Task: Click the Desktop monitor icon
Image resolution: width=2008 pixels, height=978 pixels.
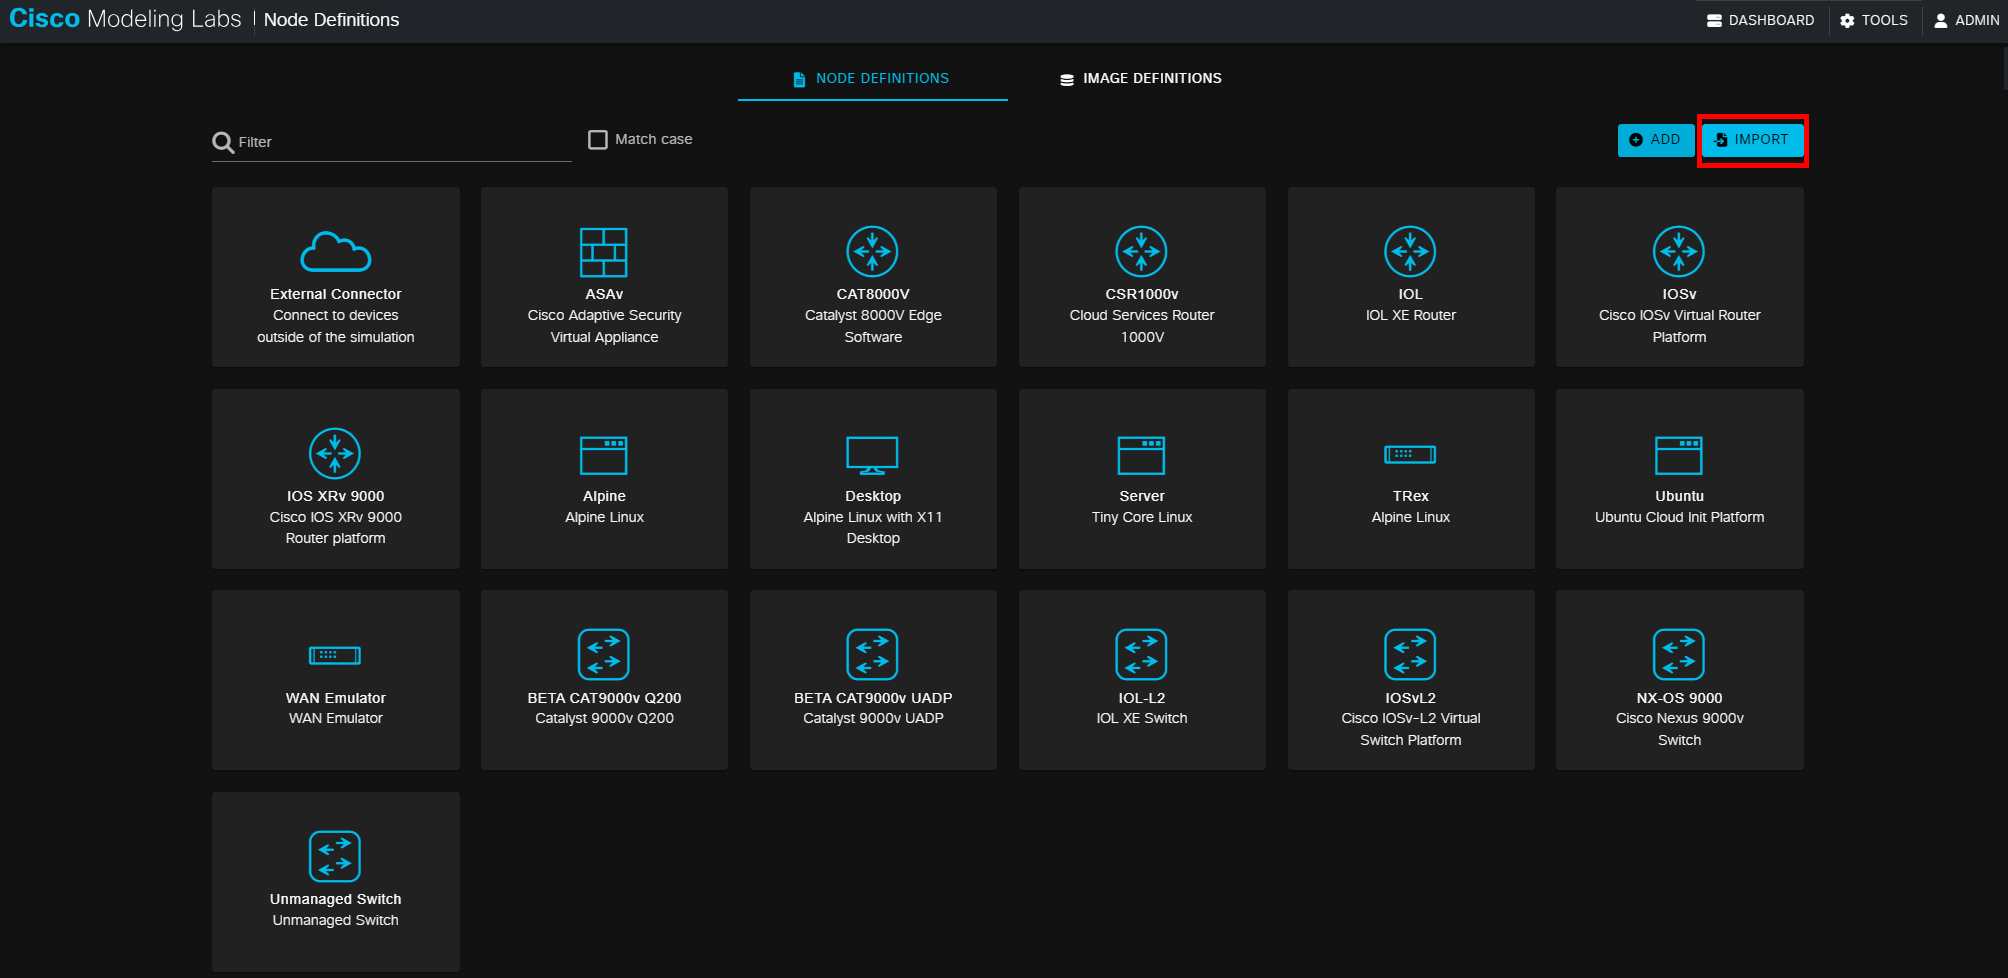Action: tap(873, 455)
